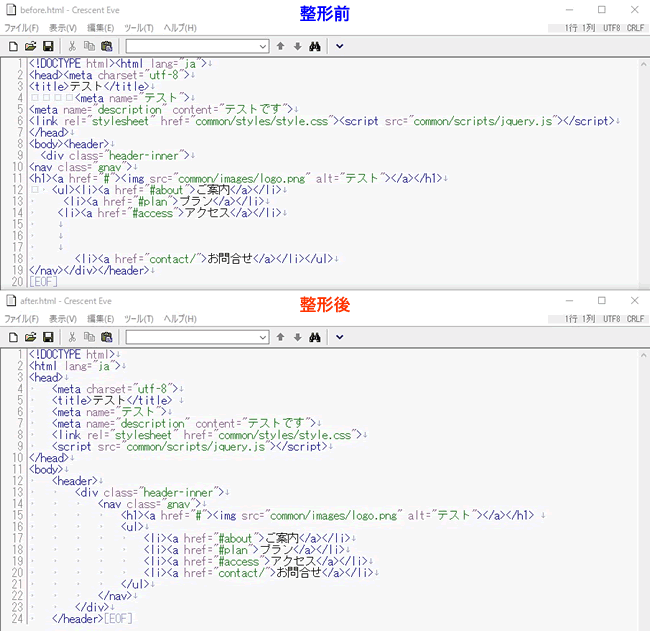
Task: Save file icon in before.html window
Action: (x=48, y=46)
